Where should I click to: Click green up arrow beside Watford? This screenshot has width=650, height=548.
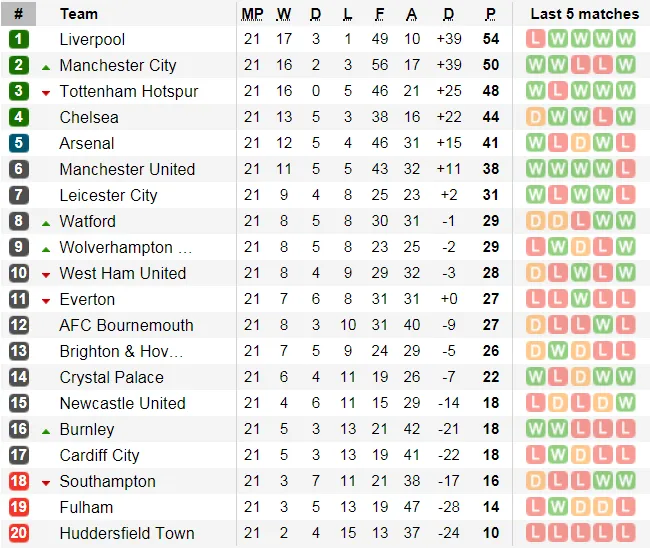tap(46, 222)
